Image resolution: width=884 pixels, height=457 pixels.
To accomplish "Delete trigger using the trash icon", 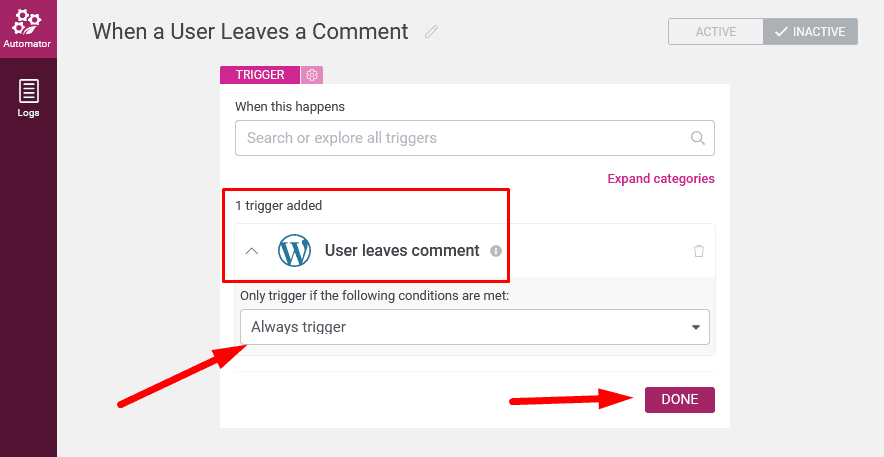I will 699,251.
